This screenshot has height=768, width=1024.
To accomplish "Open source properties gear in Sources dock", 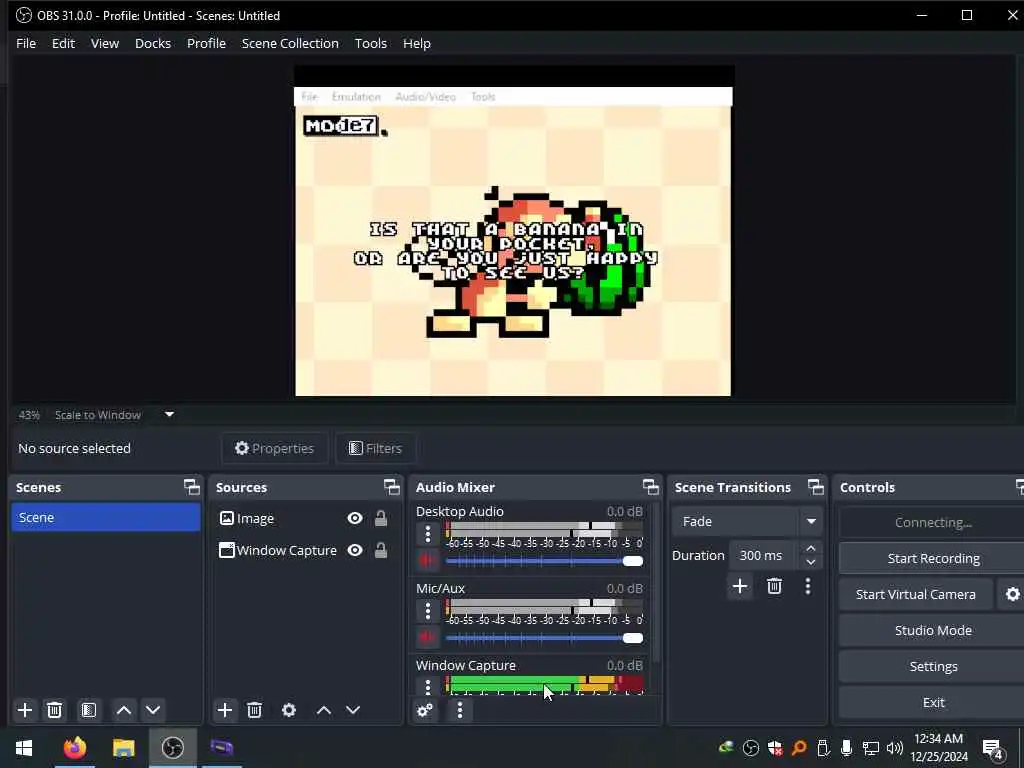I will pos(289,710).
